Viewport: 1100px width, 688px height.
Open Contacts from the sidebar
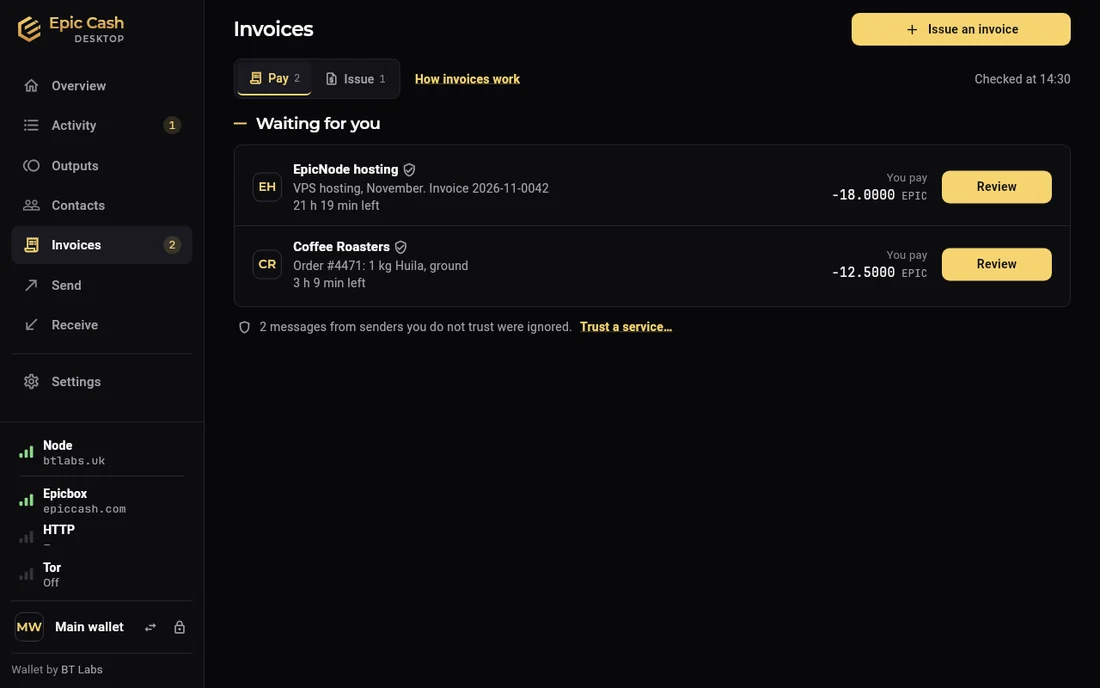102,205
